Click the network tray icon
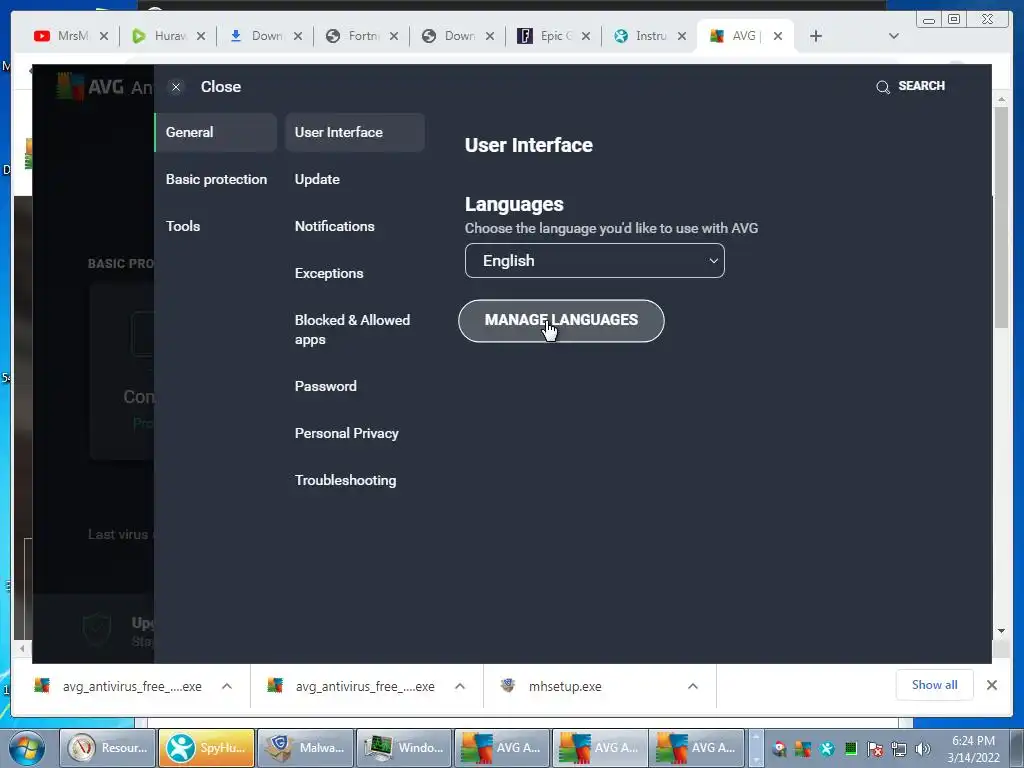This screenshot has height=768, width=1024. [x=899, y=749]
